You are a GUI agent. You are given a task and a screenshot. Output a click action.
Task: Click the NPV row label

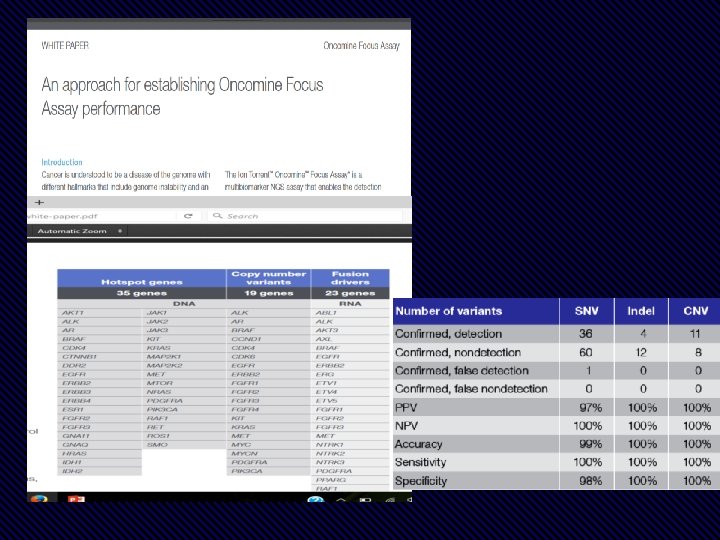pyautogui.click(x=406, y=426)
